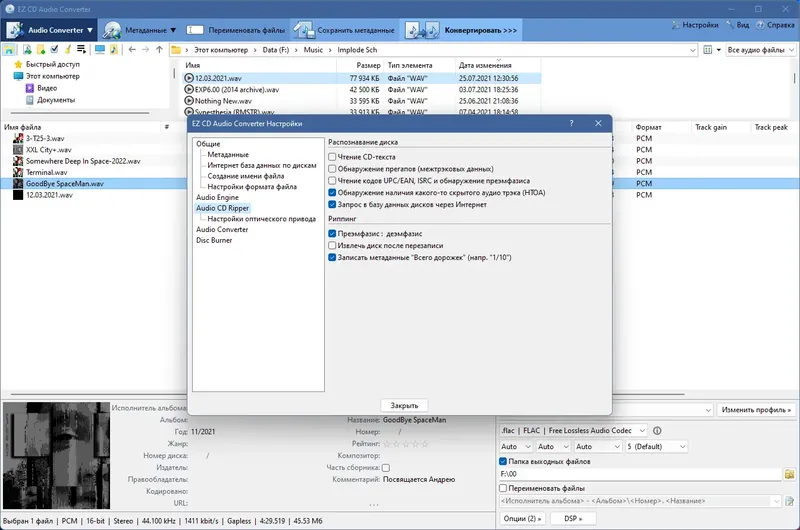Click the folder tree horizontal scrollbar

80,113
